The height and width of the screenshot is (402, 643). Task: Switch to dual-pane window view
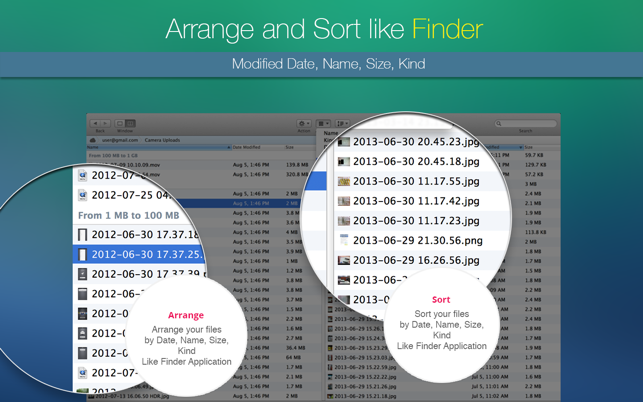pyautogui.click(x=130, y=123)
